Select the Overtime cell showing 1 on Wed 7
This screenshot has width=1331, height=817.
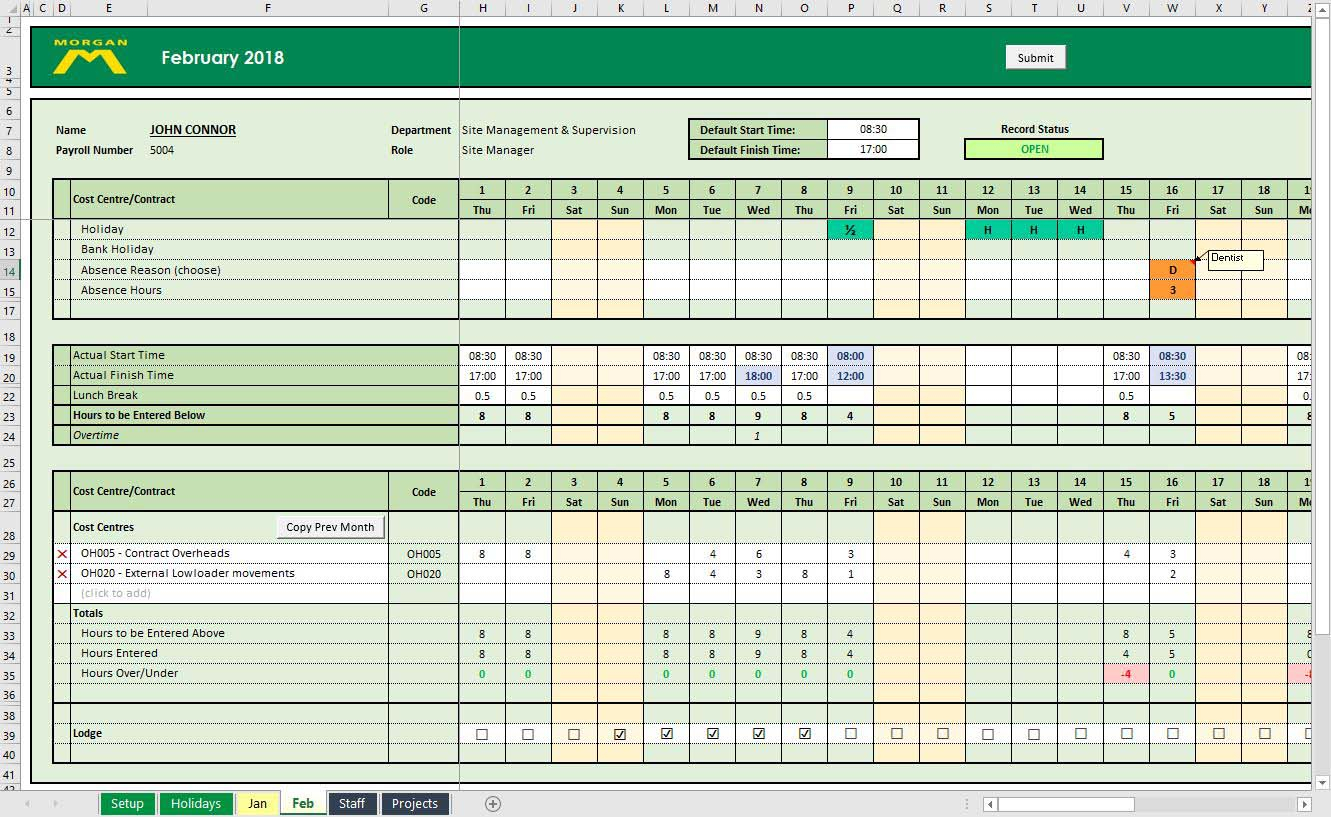[759, 436]
